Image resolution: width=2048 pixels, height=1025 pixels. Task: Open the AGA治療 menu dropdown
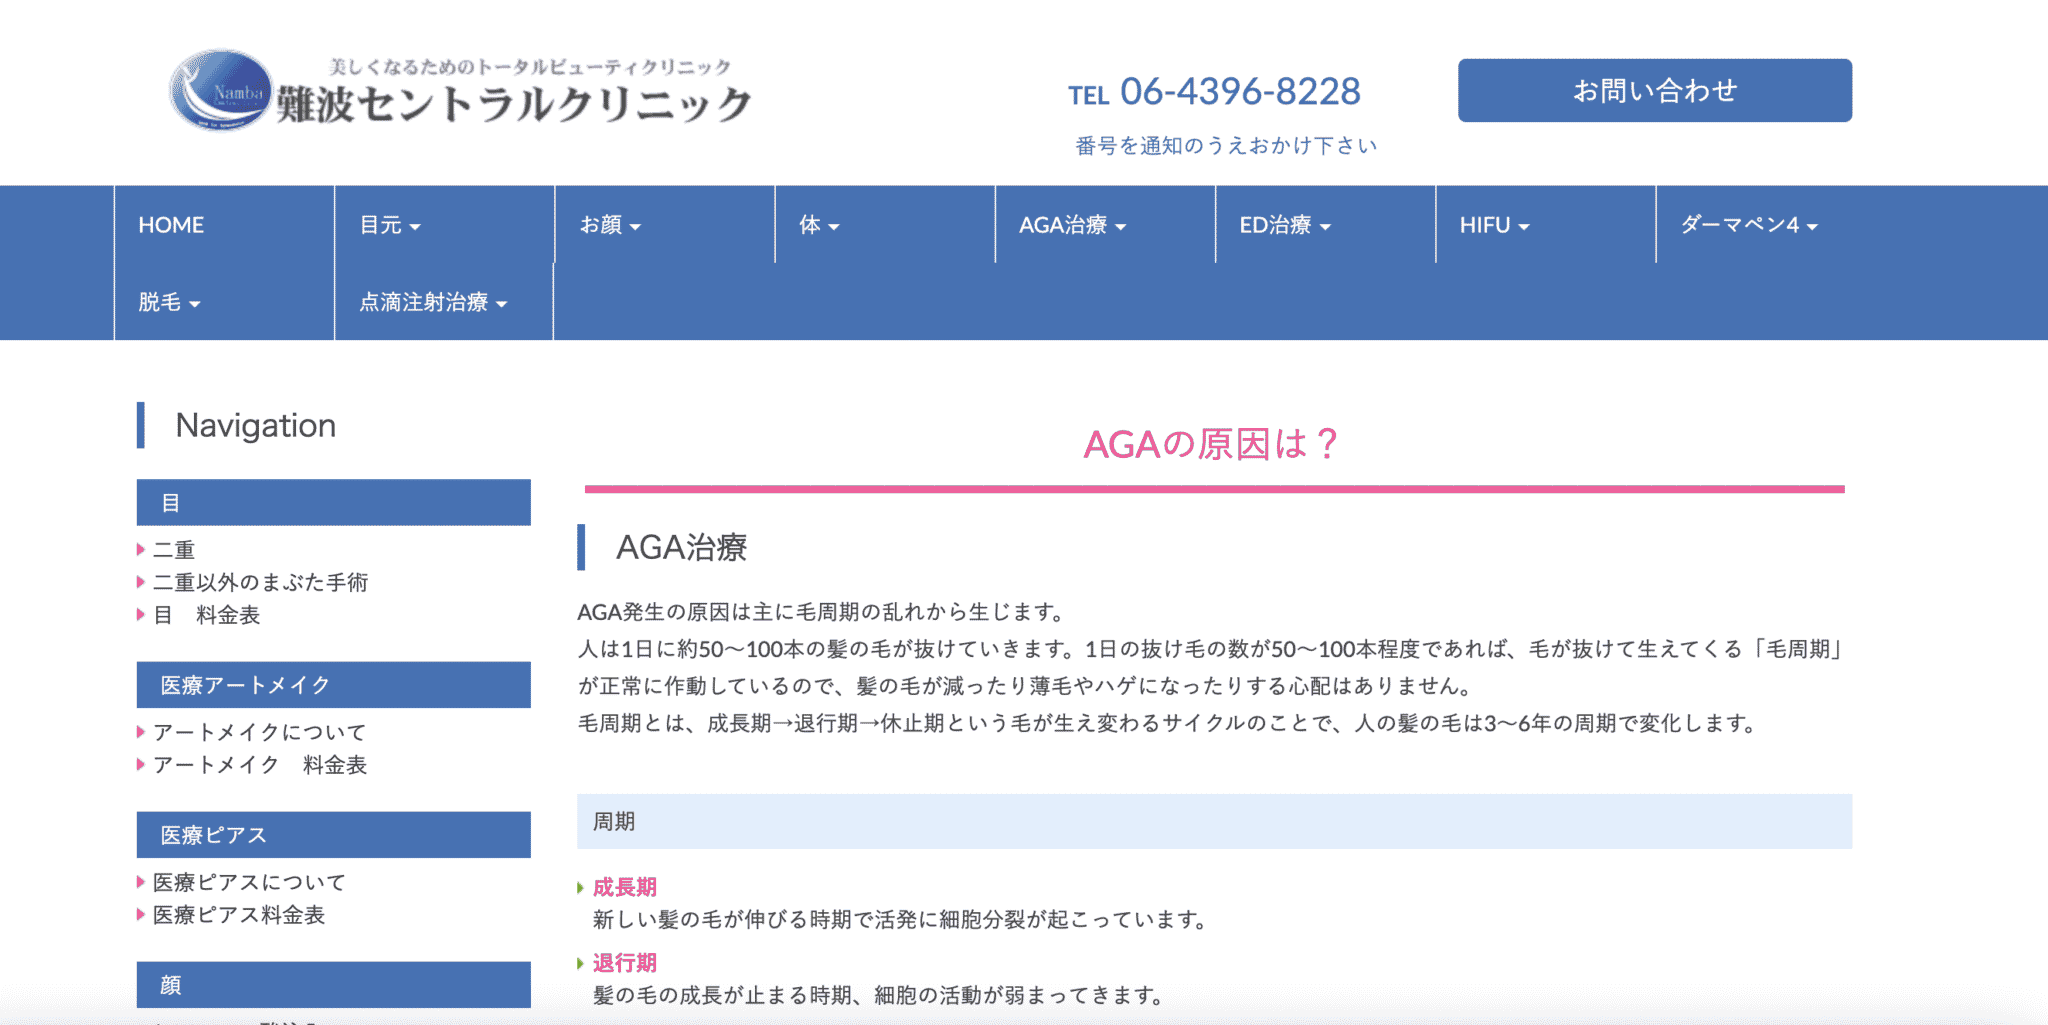[1072, 225]
